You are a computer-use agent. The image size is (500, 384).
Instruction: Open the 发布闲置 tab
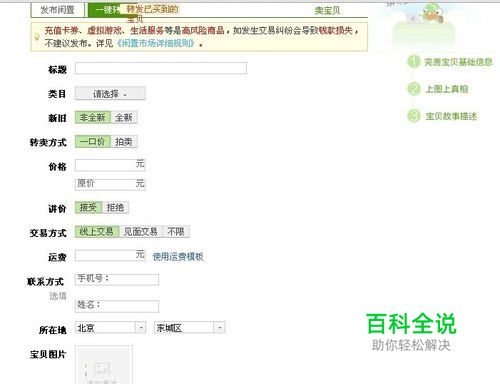tap(58, 10)
